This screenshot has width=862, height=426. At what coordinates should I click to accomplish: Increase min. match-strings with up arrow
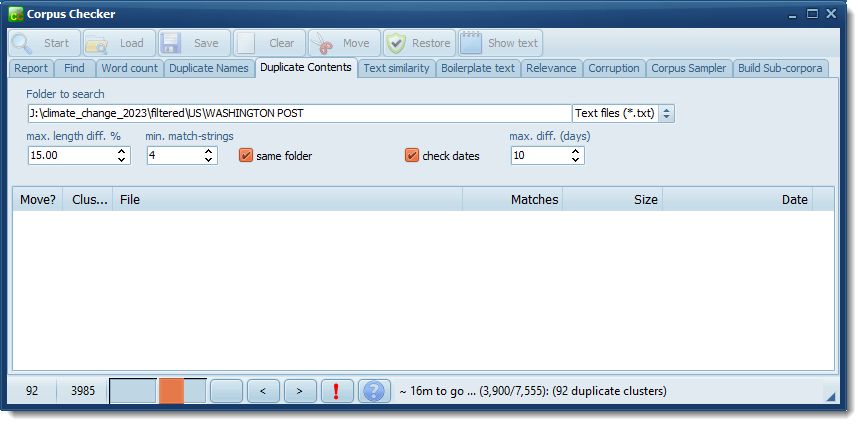(x=209, y=151)
